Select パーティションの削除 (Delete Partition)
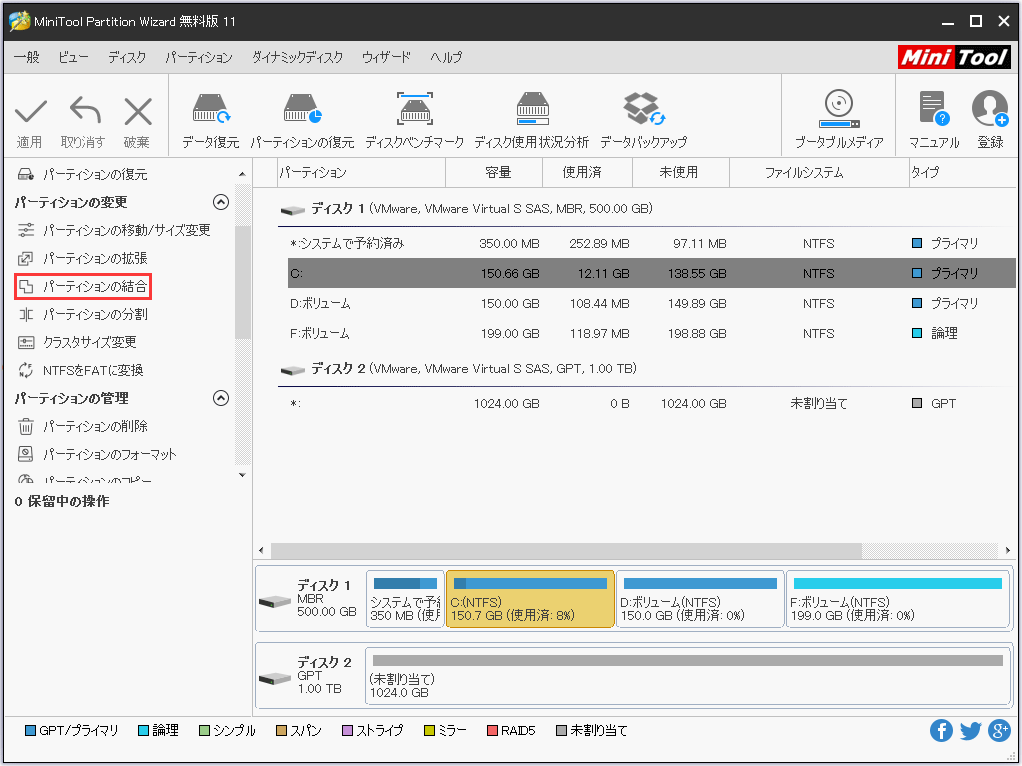The height and width of the screenshot is (766, 1022). 83,426
